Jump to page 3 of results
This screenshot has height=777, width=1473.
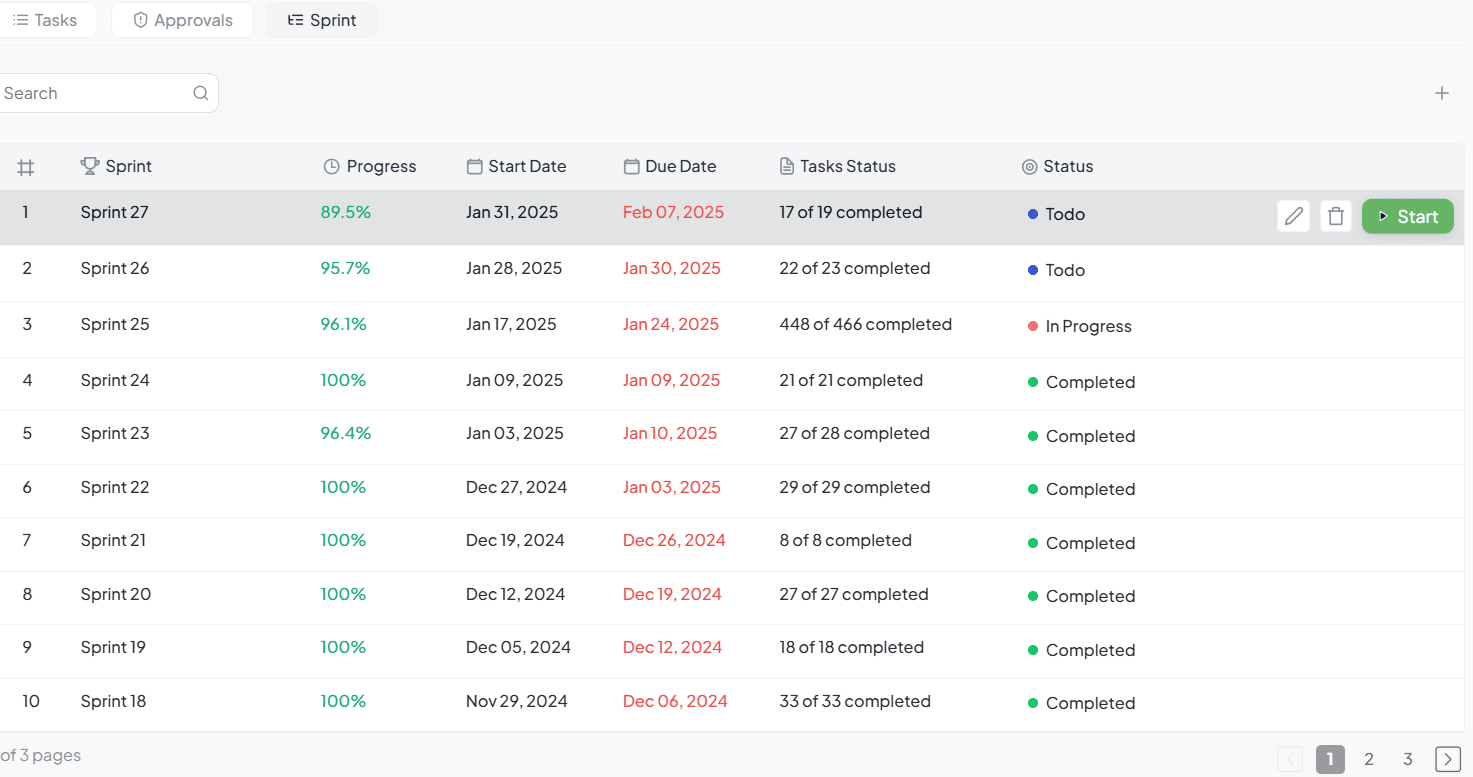[1407, 759]
